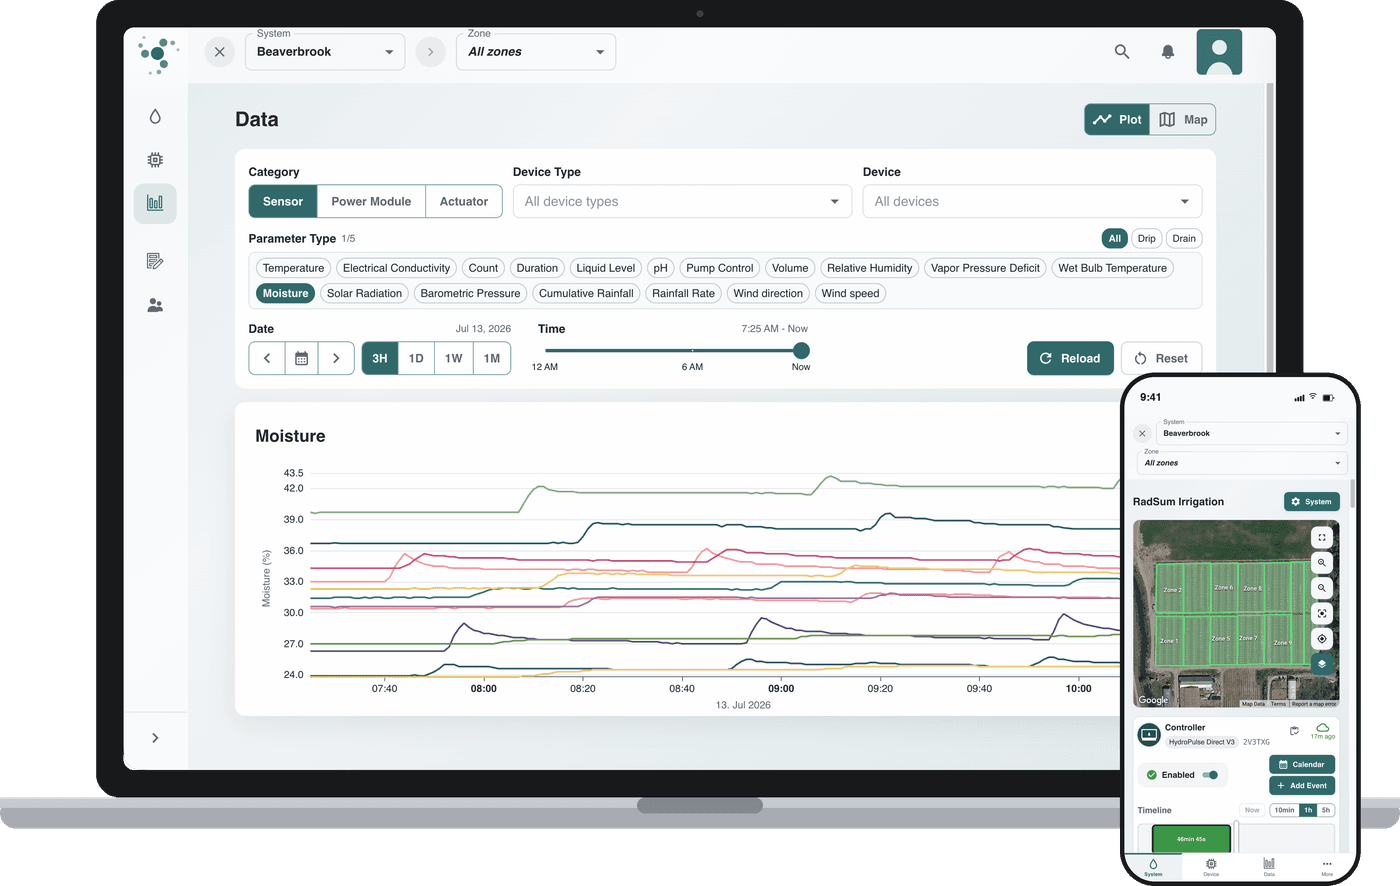The width and height of the screenshot is (1400, 886).
Task: Click the zoom-in magnifier on phone map
Action: (x=1322, y=563)
